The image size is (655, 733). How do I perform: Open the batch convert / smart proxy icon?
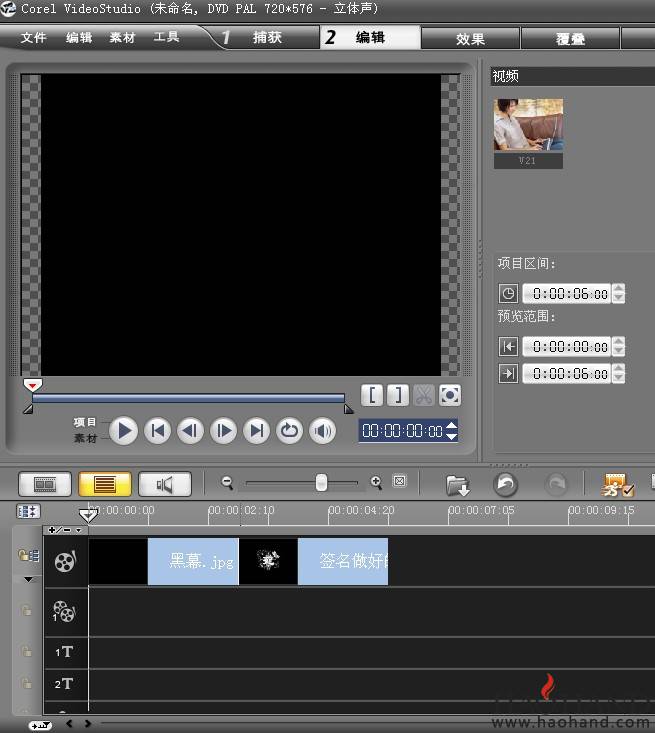(x=617, y=485)
